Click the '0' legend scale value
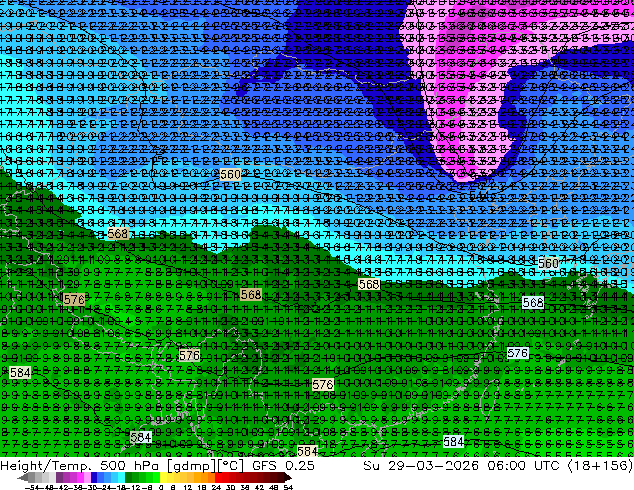 (161, 487)
